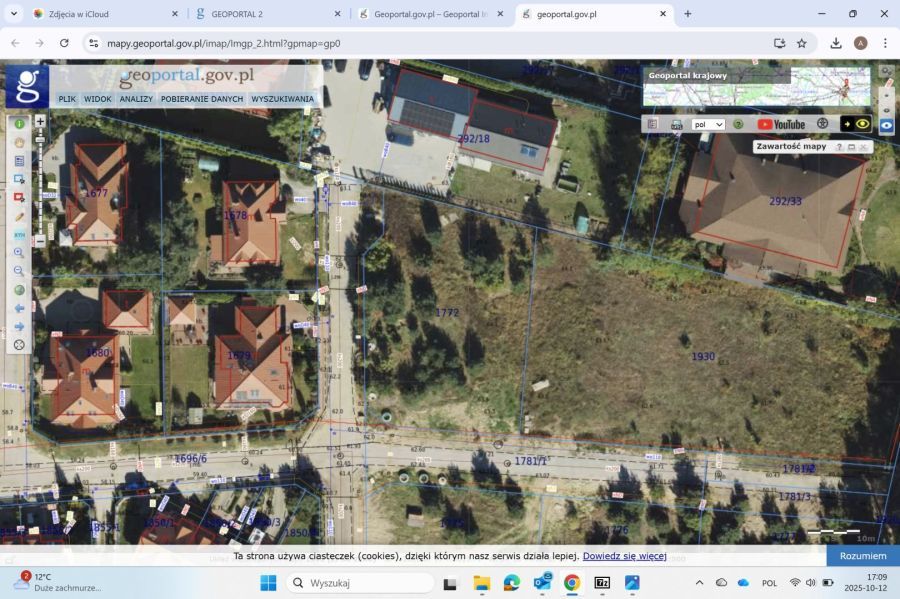
Task: Open the Chrome profile avatar
Action: coord(860,43)
